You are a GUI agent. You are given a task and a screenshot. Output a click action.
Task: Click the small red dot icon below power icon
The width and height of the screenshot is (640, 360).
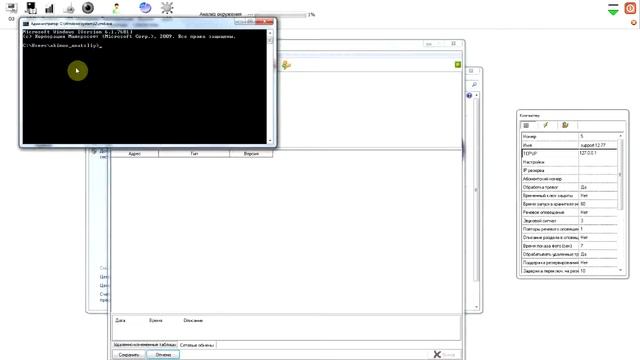pyautogui.click(x=633, y=23)
